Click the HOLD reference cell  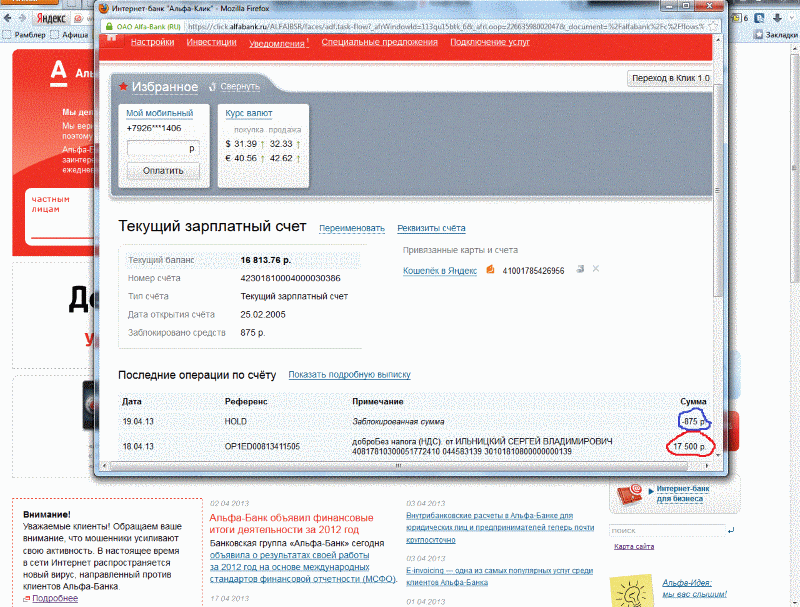(x=236, y=421)
